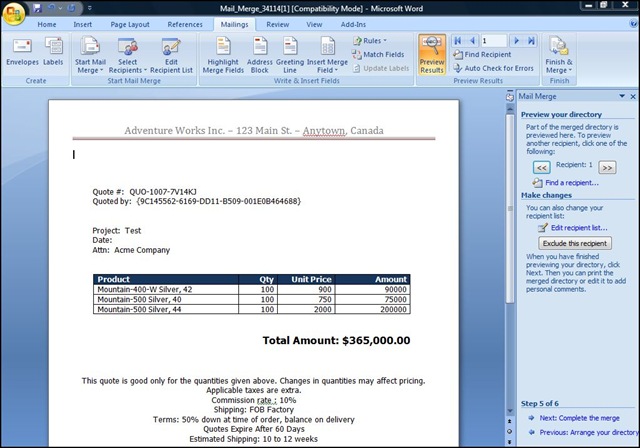Screen dimensions: 640x448
Task: Click Match Fields in the ribbon
Action: click(x=381, y=54)
